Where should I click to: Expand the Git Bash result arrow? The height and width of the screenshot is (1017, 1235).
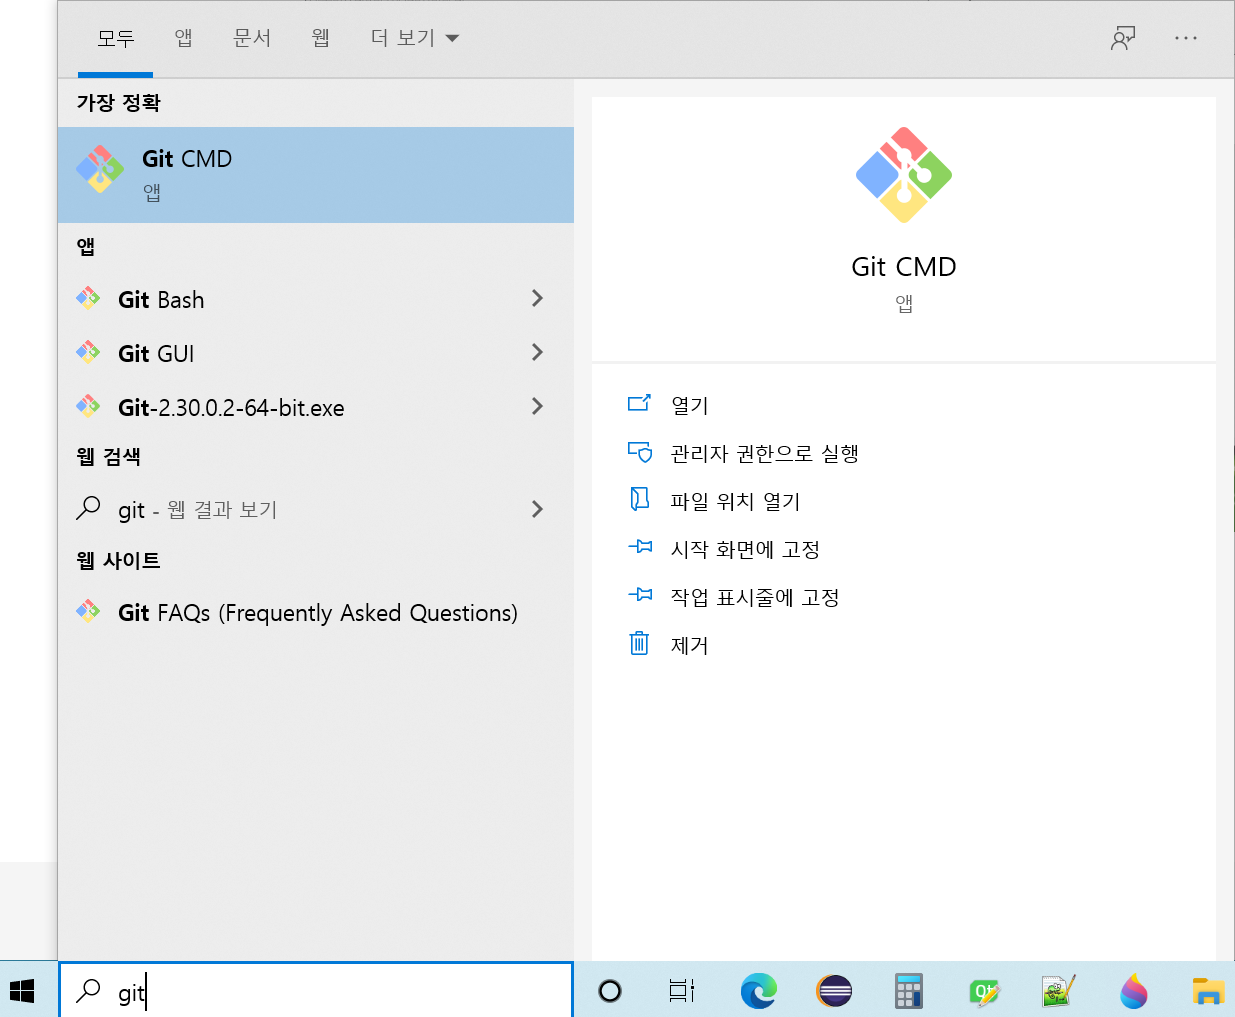(x=537, y=299)
